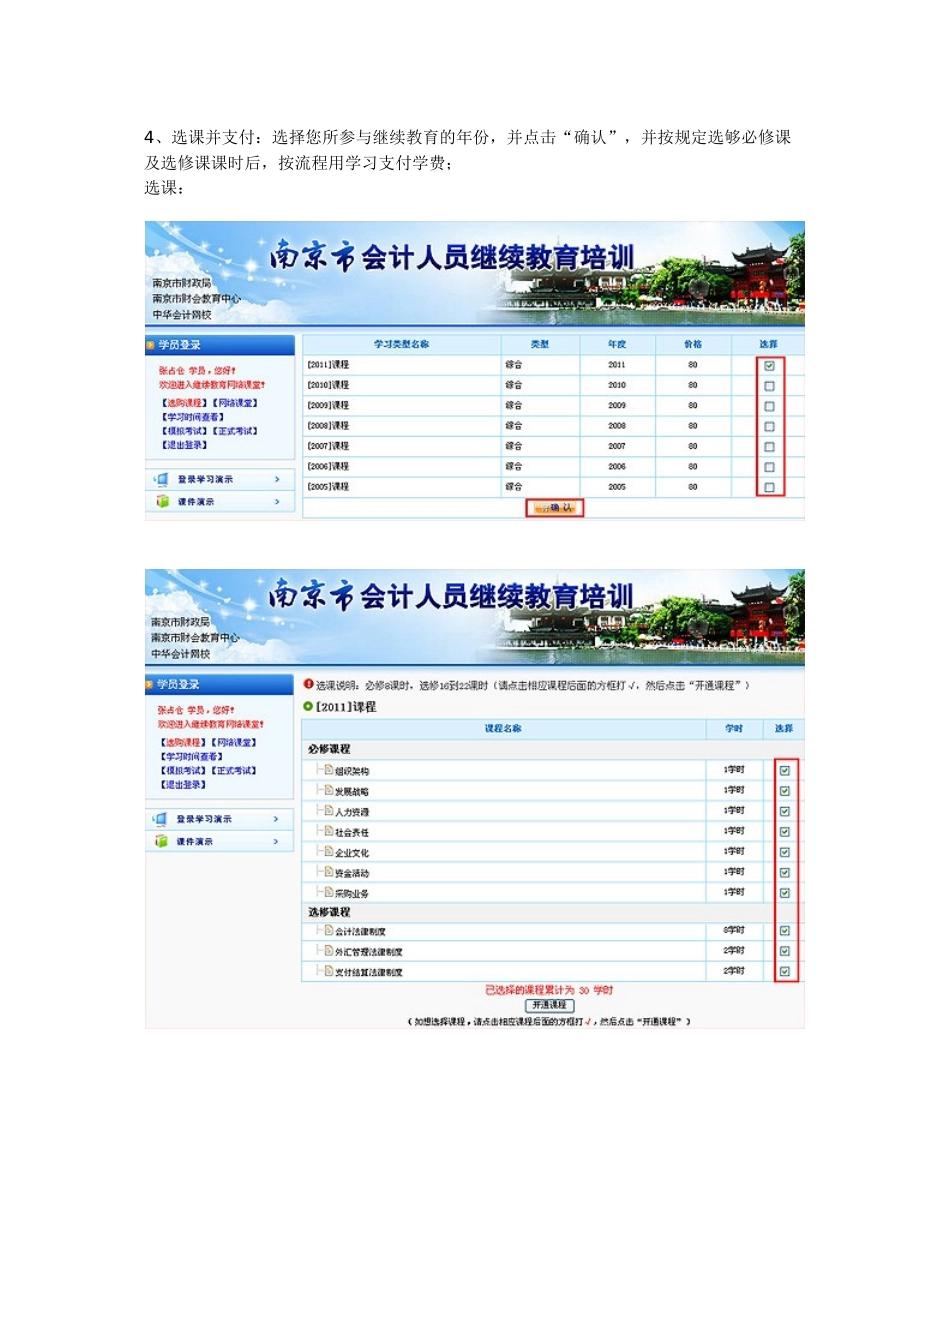This screenshot has width=950, height=1344.
Task: Click the monitor icon of 登录学习演示 on year table page
Action: coord(161,479)
